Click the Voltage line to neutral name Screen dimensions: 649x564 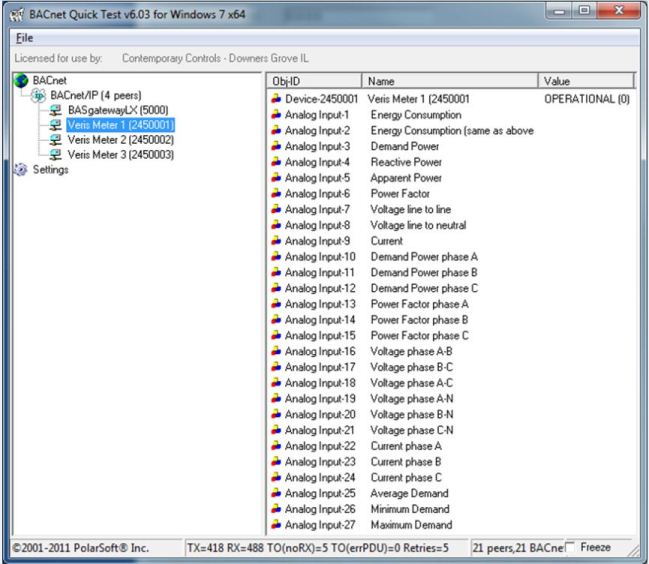[418, 225]
